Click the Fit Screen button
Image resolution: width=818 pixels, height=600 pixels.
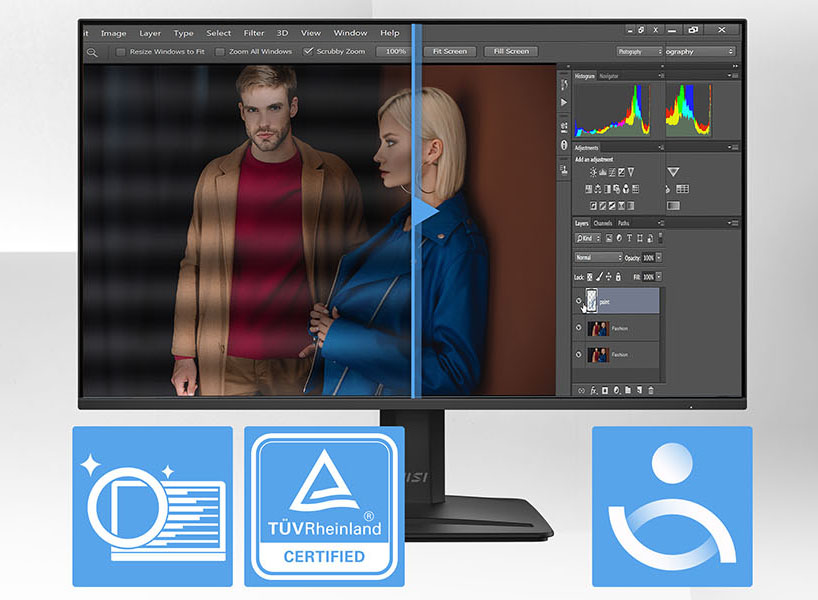[449, 51]
